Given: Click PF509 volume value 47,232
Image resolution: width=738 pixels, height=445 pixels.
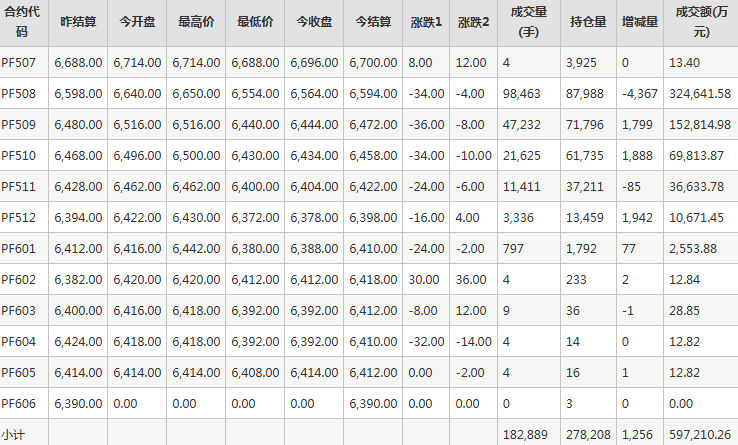Looking at the screenshot, I should 521,125.
